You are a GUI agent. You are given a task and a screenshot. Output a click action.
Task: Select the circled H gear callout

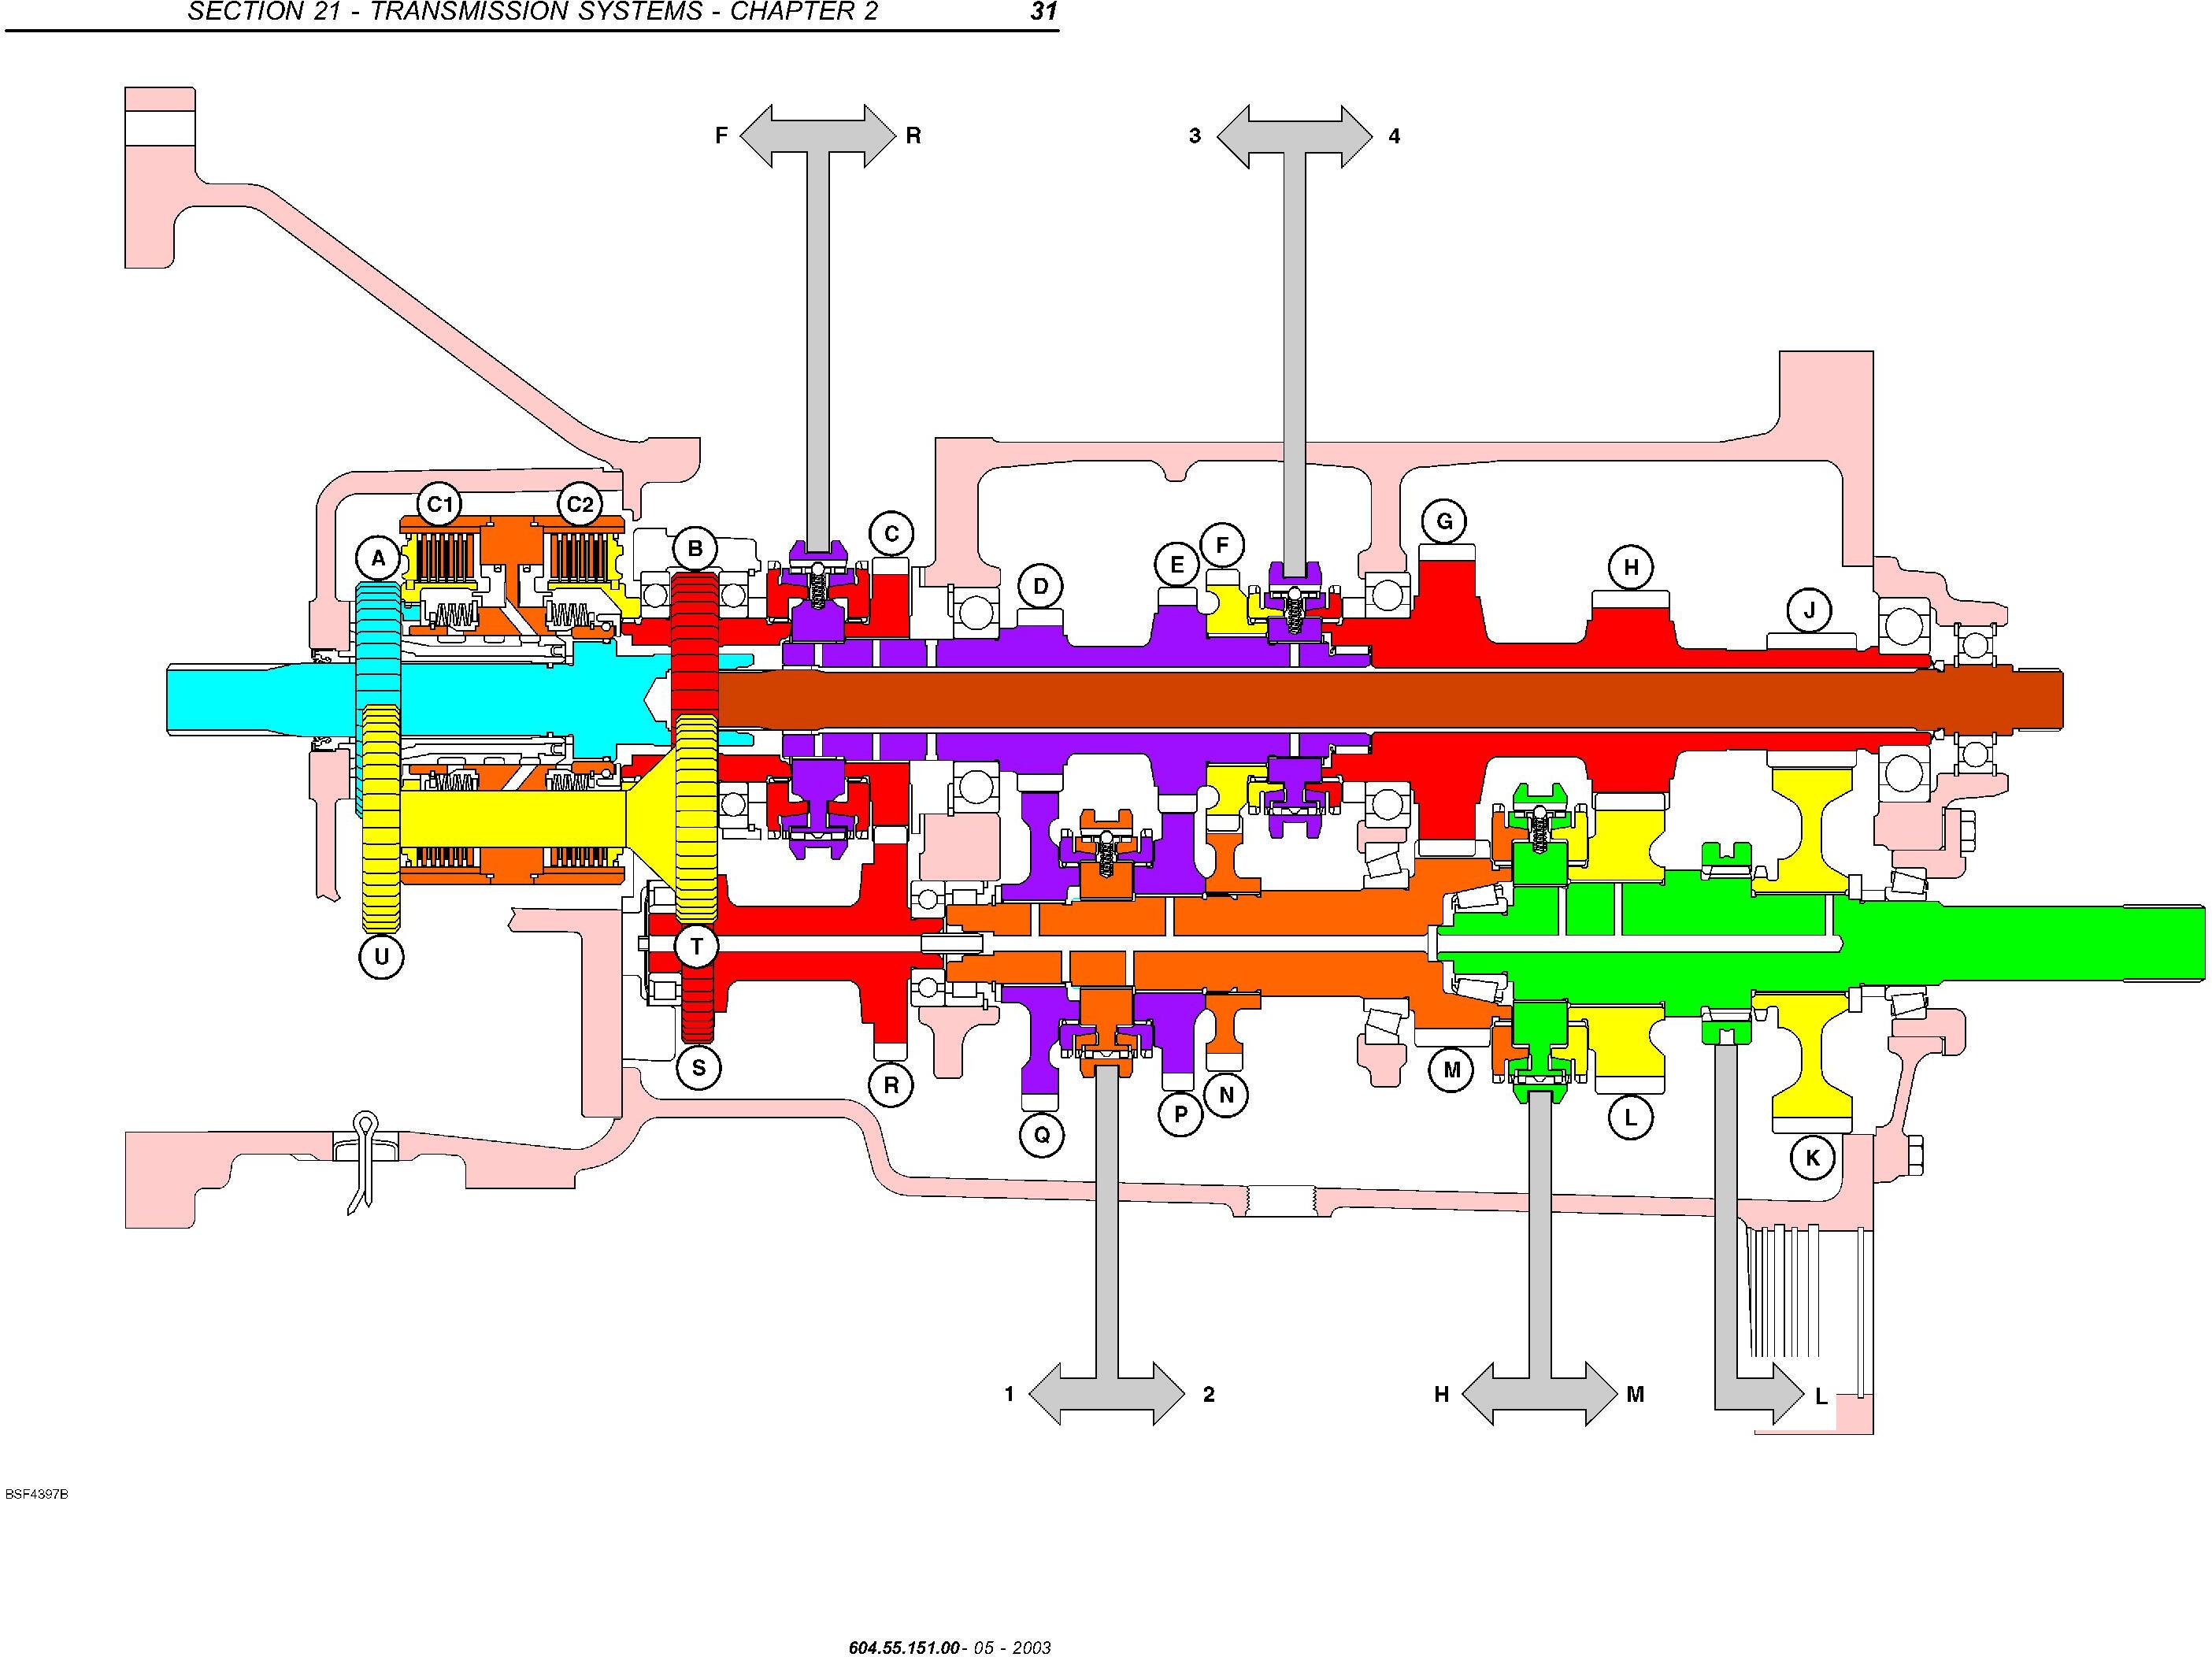1631,568
